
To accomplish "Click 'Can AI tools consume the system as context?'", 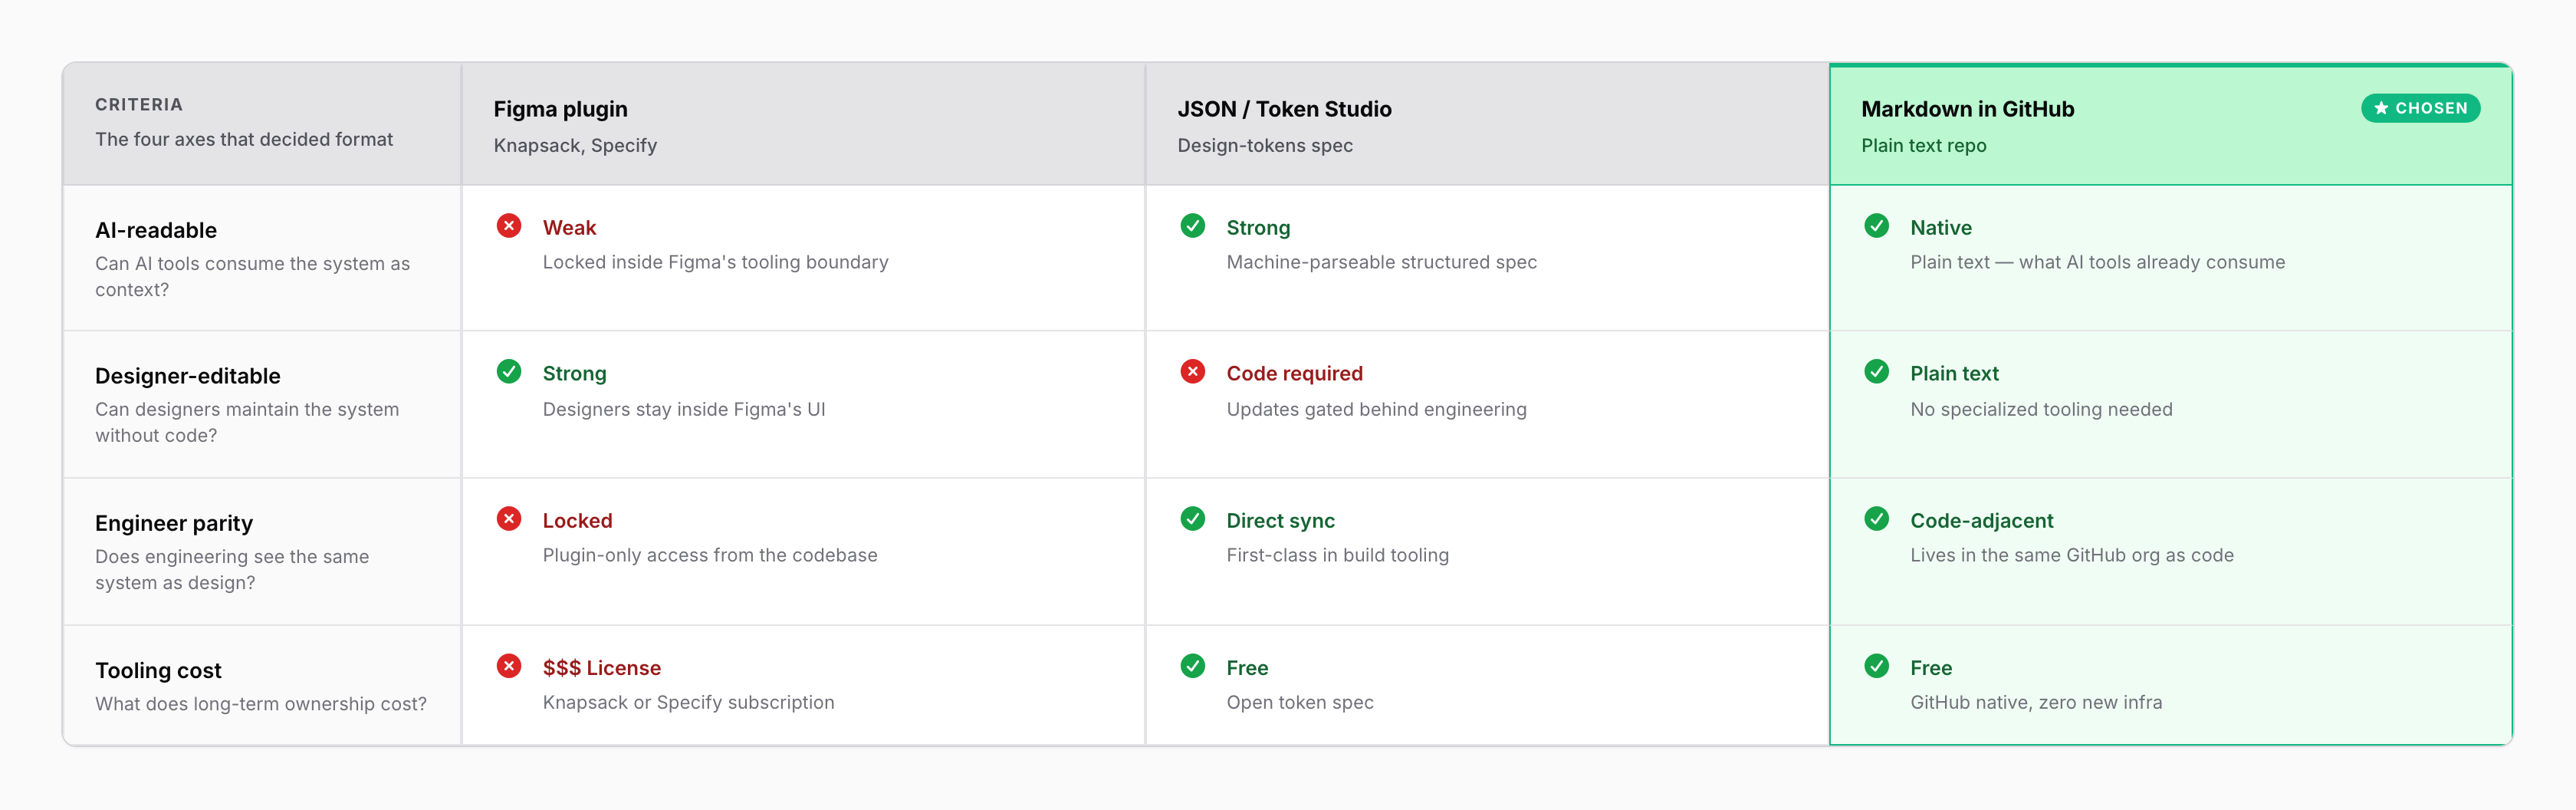I will (252, 277).
